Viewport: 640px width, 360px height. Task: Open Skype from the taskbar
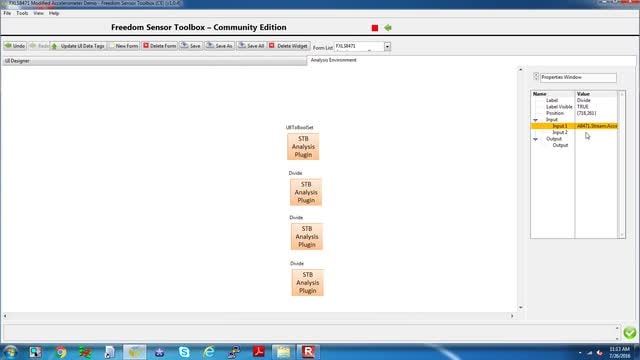tap(184, 352)
